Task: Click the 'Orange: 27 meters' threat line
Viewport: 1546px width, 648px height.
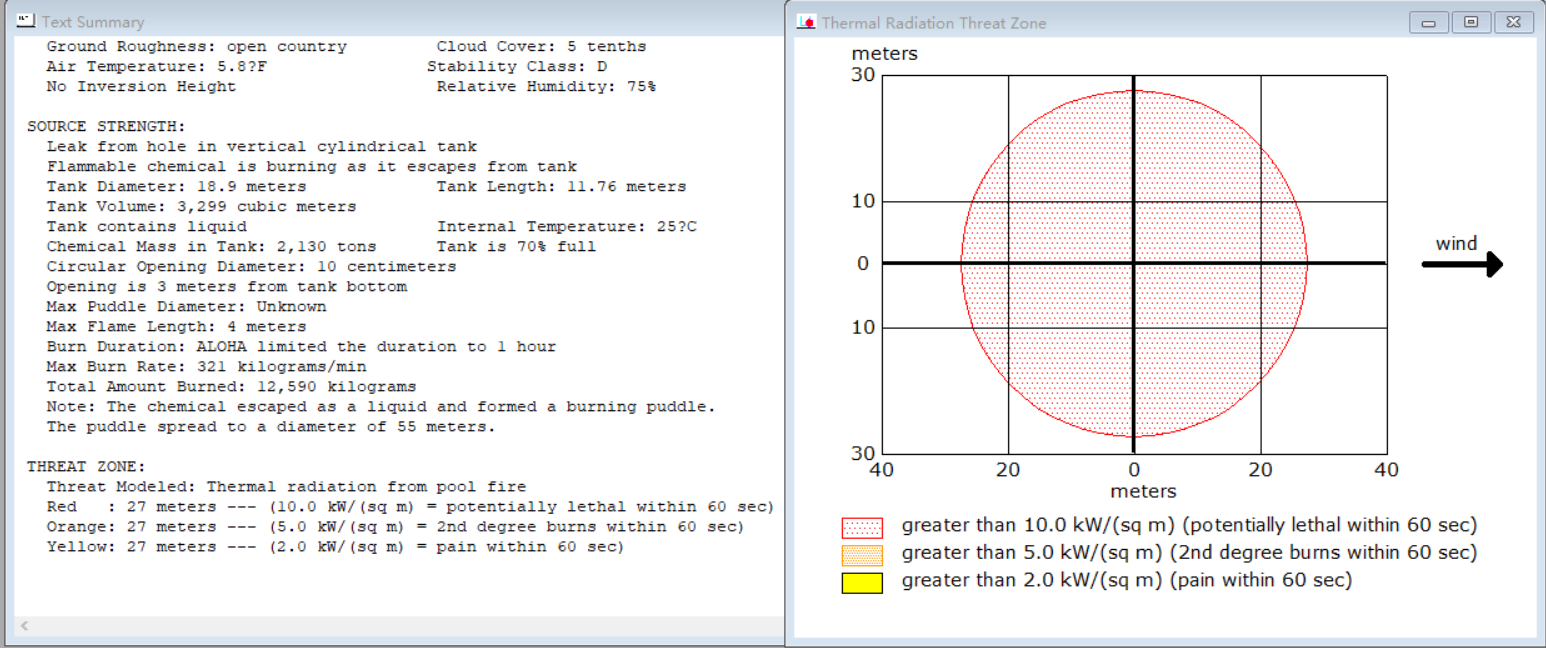Action: point(395,527)
